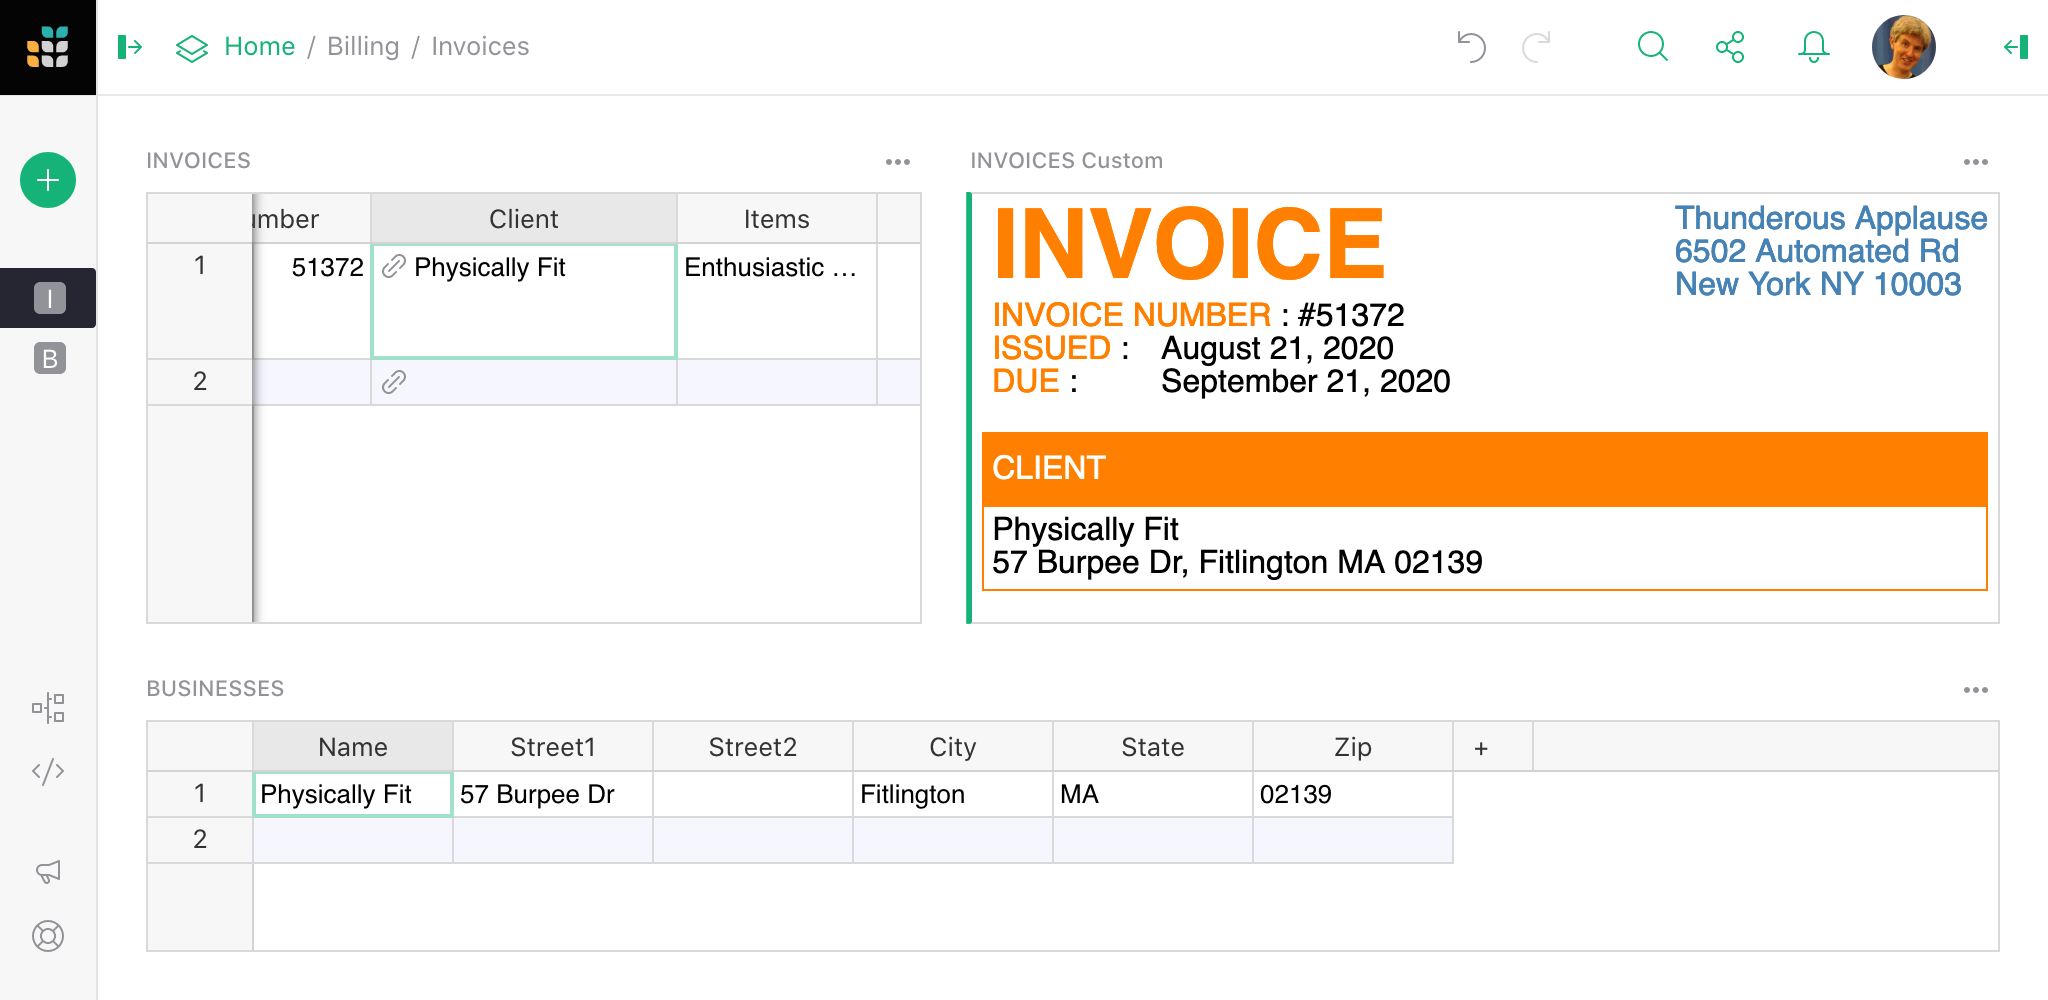Open the user profile avatar menu
The height and width of the screenshot is (1000, 2048).
point(1903,46)
